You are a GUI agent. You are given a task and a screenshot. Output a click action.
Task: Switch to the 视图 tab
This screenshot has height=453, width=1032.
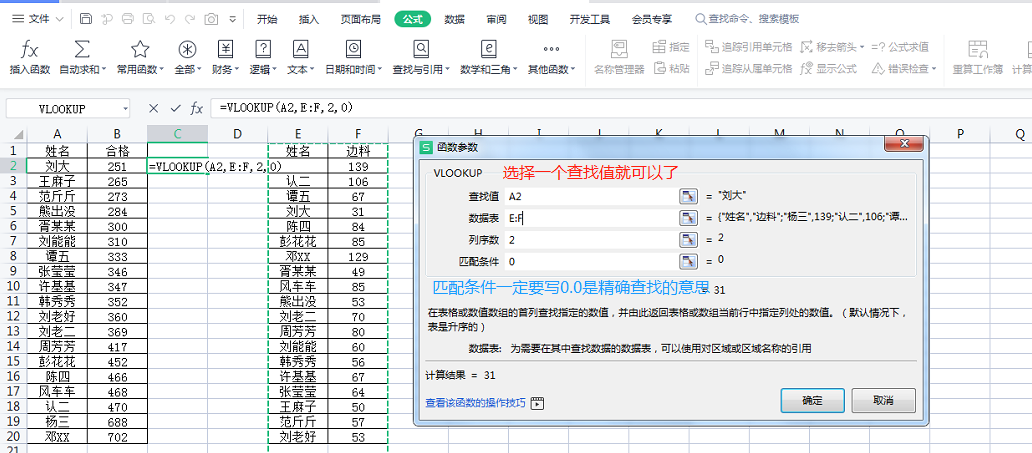click(538, 19)
